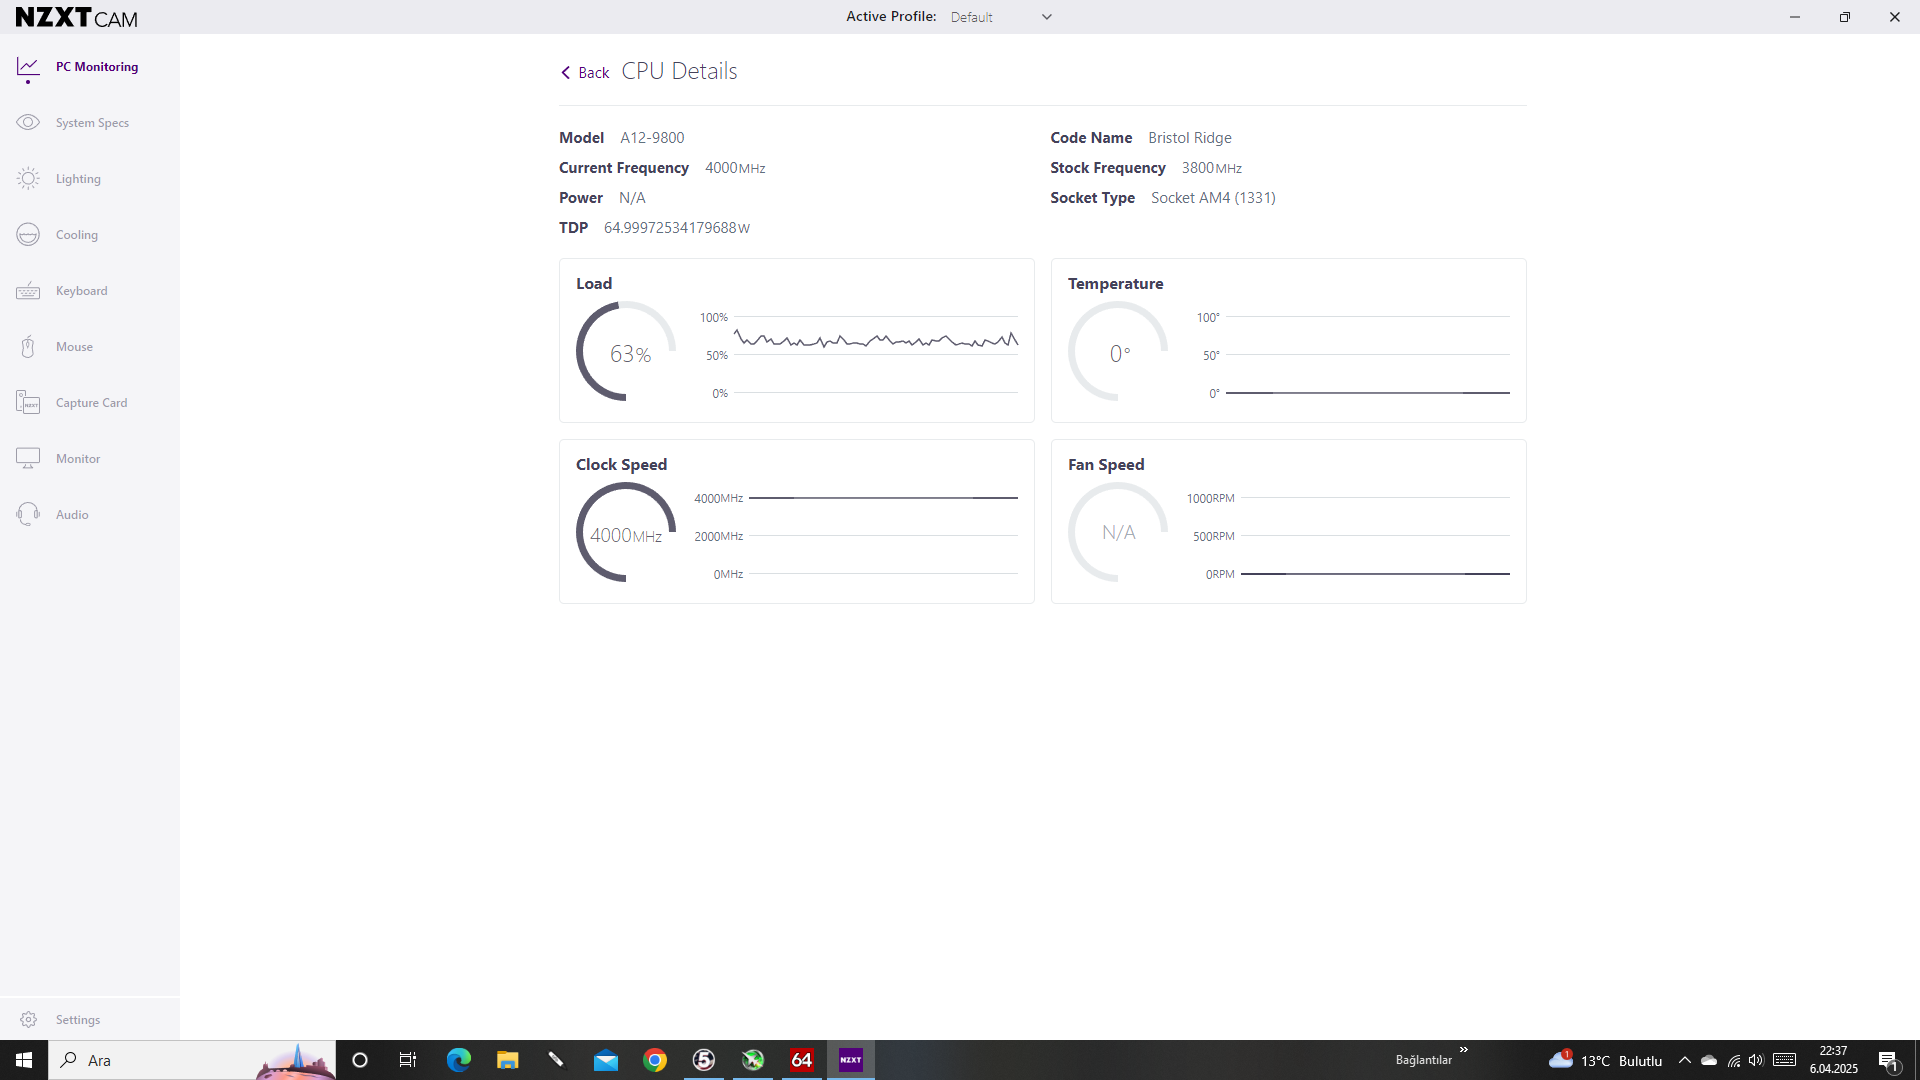Open the Lighting sun icon
The width and height of the screenshot is (1920, 1080).
coord(28,179)
